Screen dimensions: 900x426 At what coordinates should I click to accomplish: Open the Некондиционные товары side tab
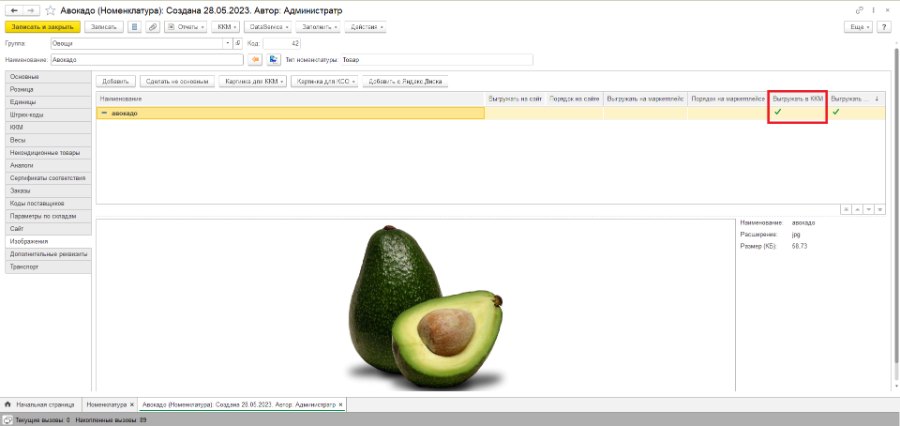[x=48, y=153]
